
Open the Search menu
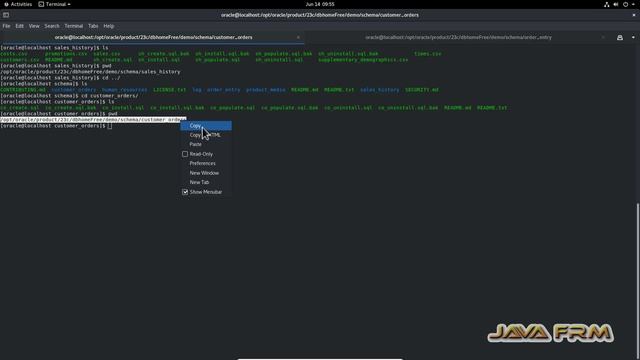click(52, 26)
